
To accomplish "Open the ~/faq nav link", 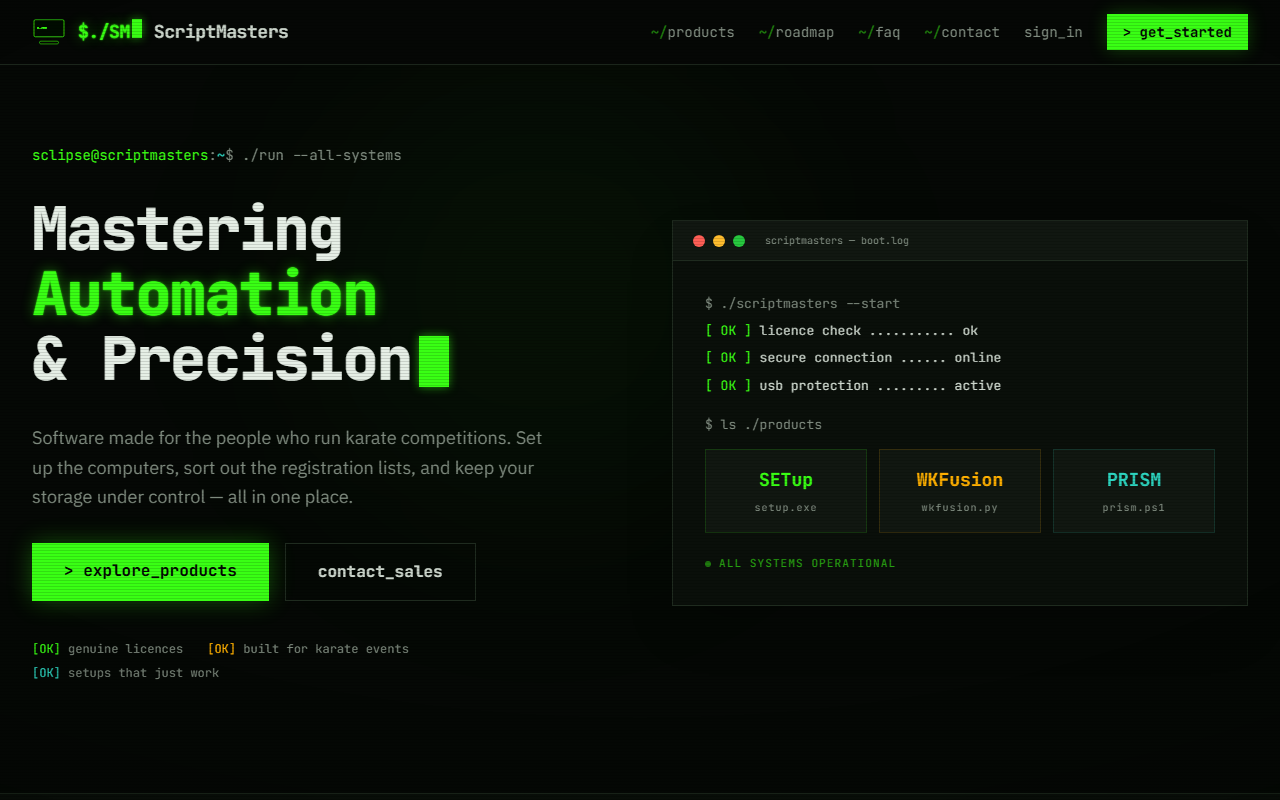I will pyautogui.click(x=879, y=32).
